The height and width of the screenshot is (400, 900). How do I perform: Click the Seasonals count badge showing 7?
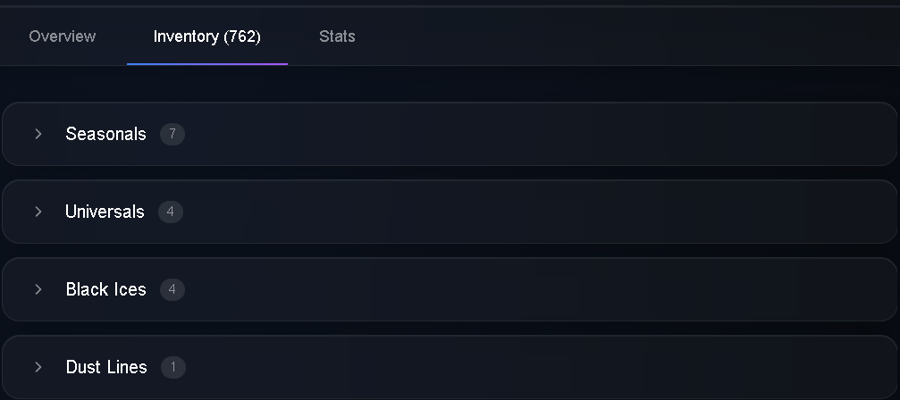click(172, 134)
